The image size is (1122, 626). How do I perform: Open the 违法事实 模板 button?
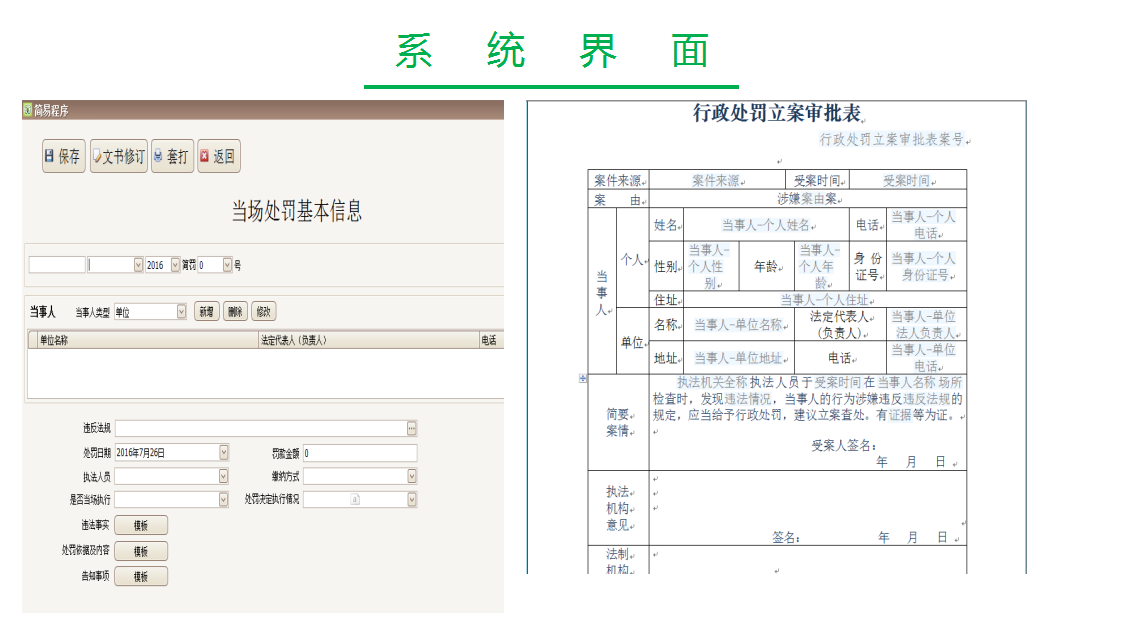tap(141, 525)
